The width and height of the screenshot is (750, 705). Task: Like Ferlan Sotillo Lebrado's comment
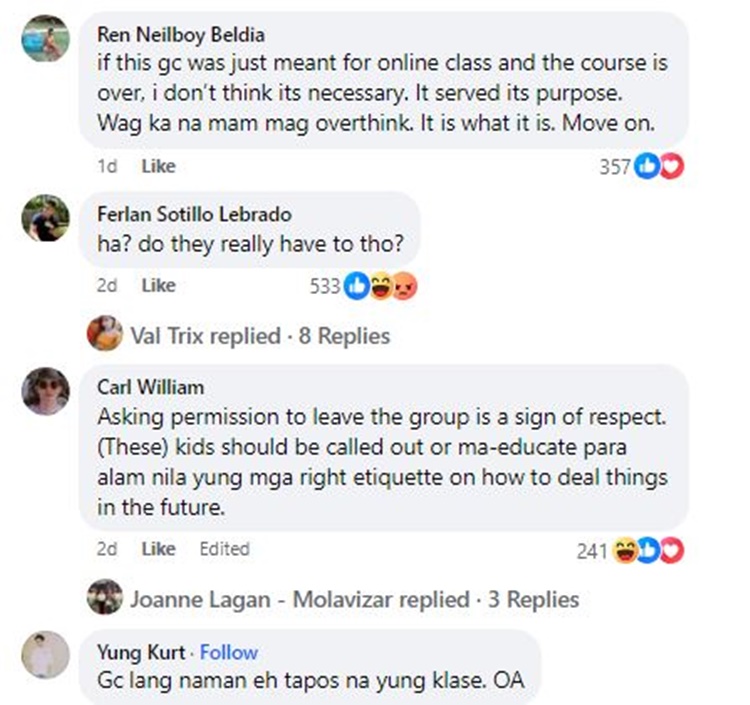tap(158, 286)
